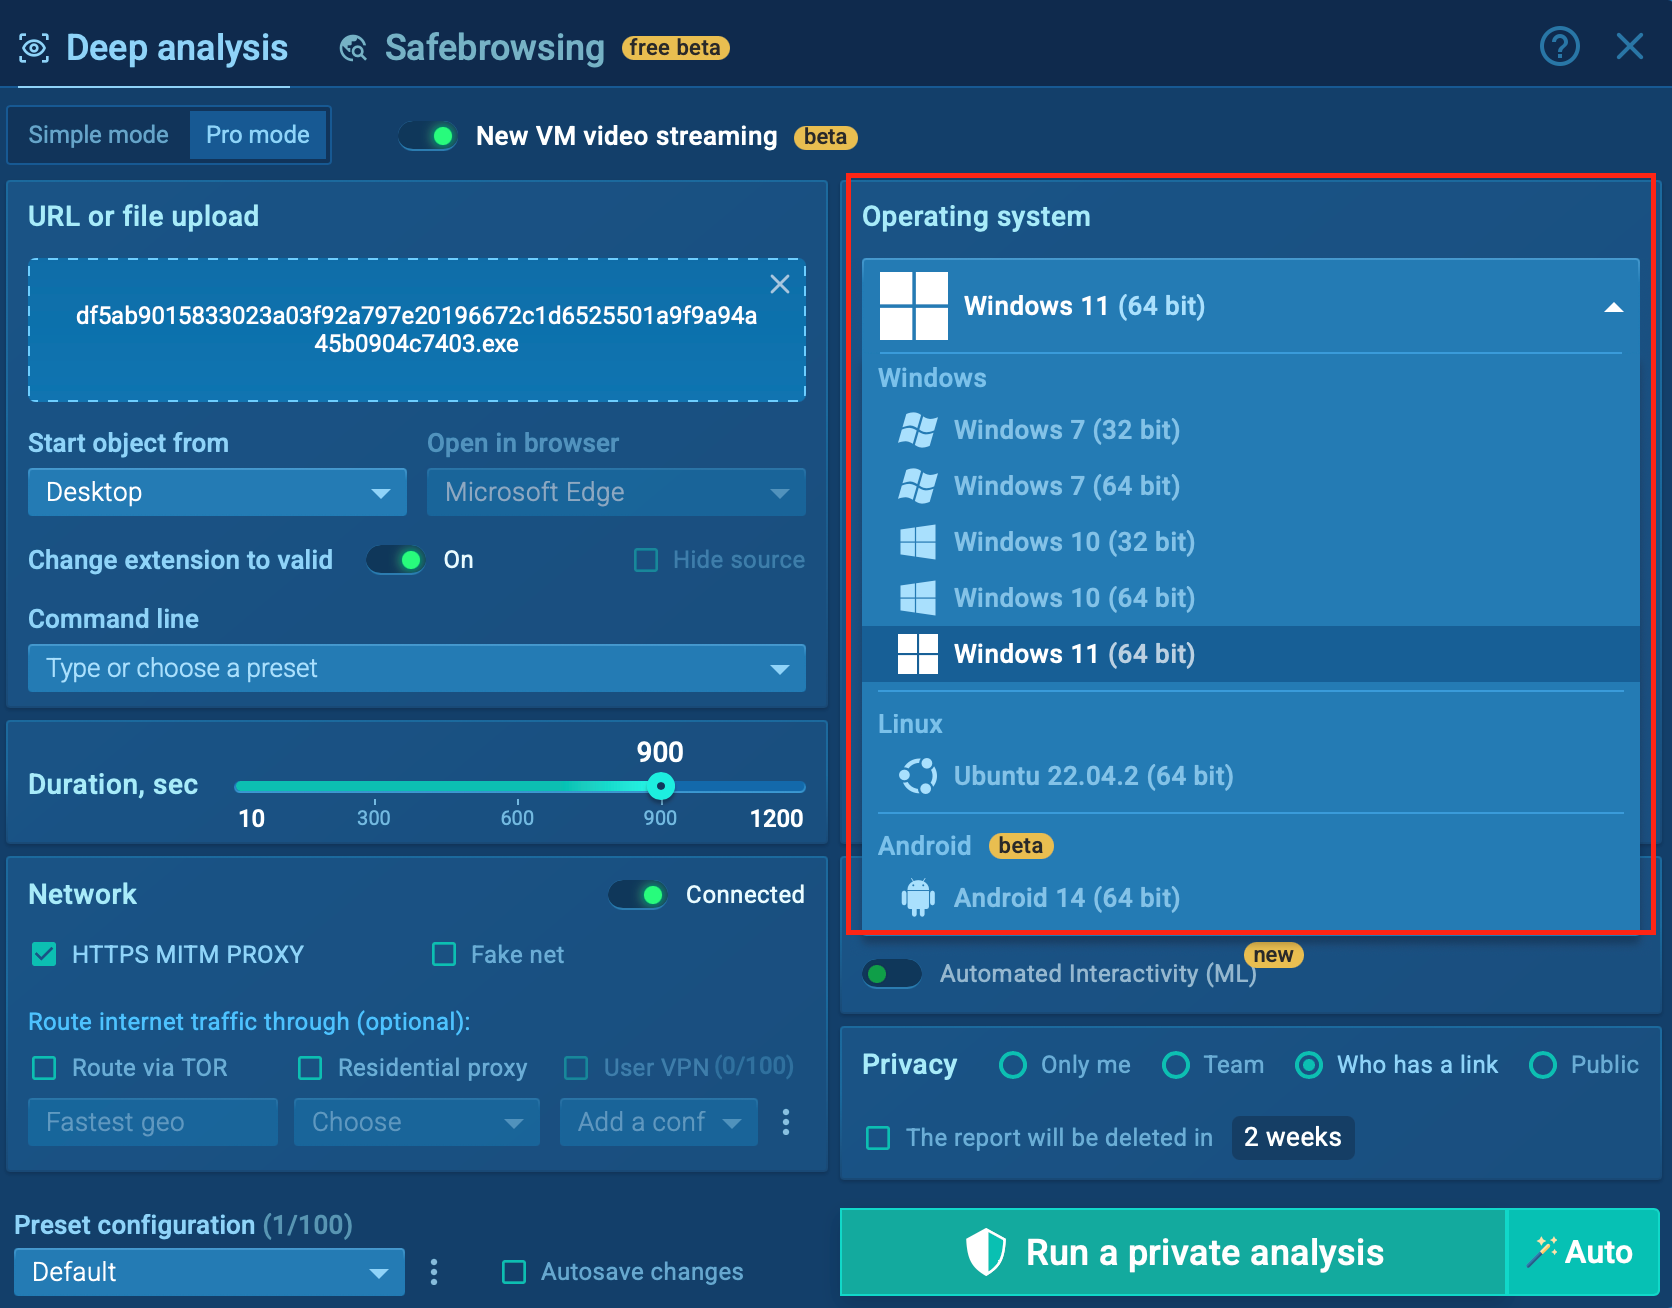Uncheck HTTPS MITM PROXY checkbox

pos(44,955)
